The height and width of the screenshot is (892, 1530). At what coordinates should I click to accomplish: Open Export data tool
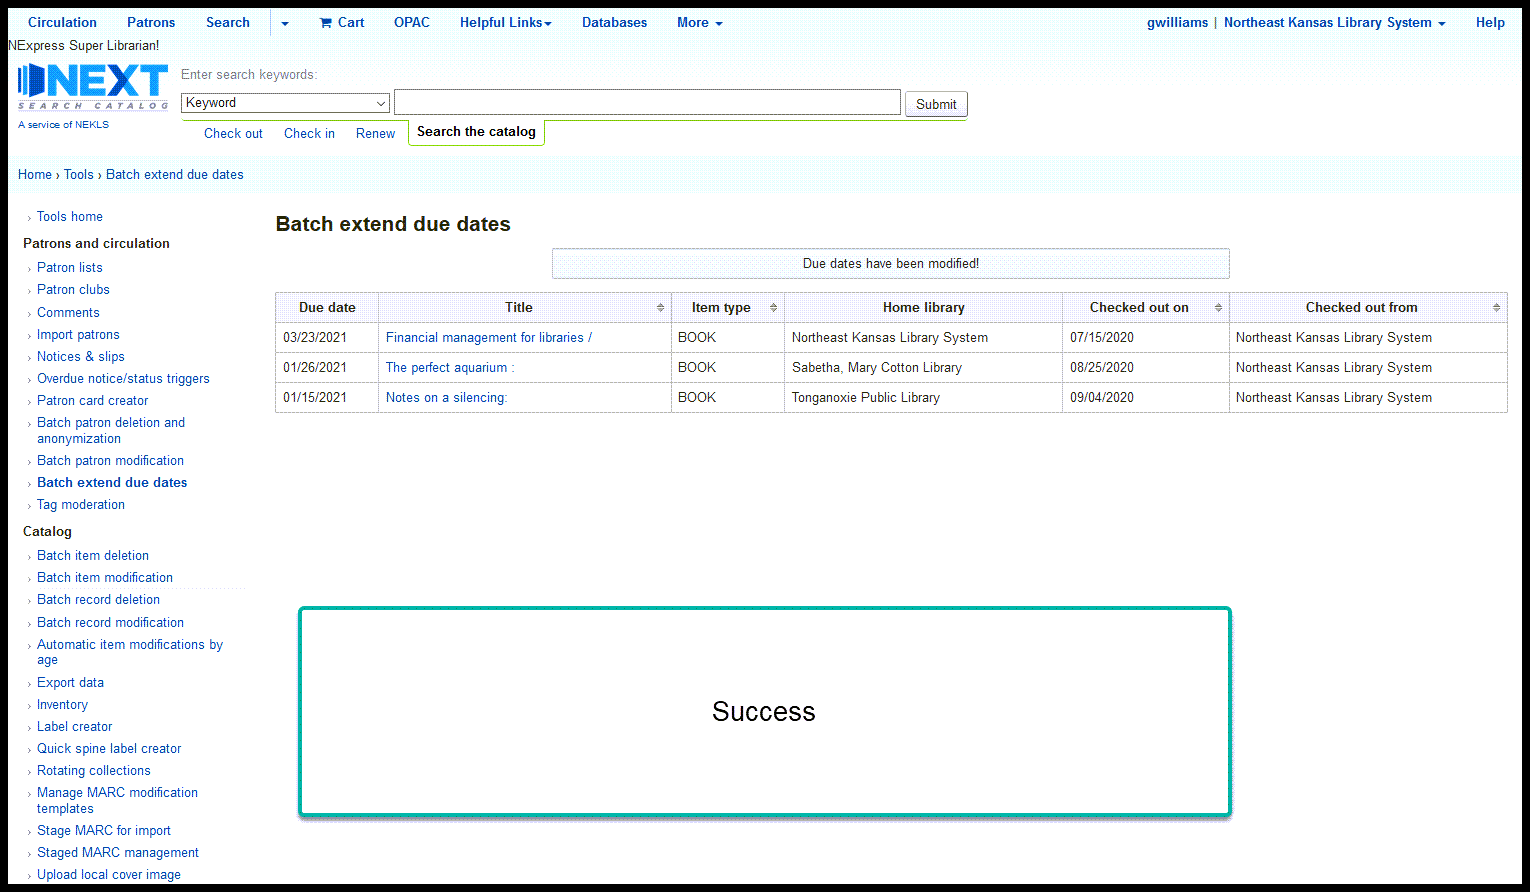click(70, 682)
